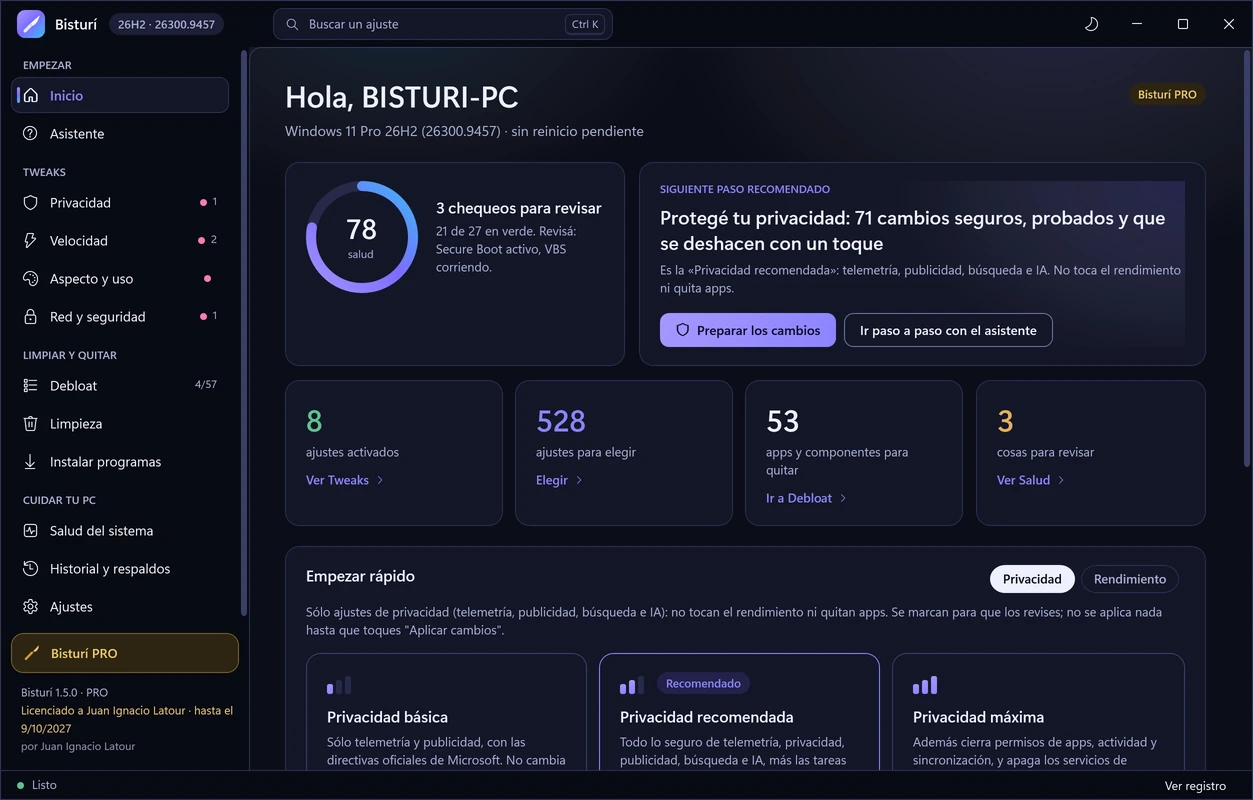
Task: Switch to the Rendimiento quick-start tab
Action: pos(1130,579)
